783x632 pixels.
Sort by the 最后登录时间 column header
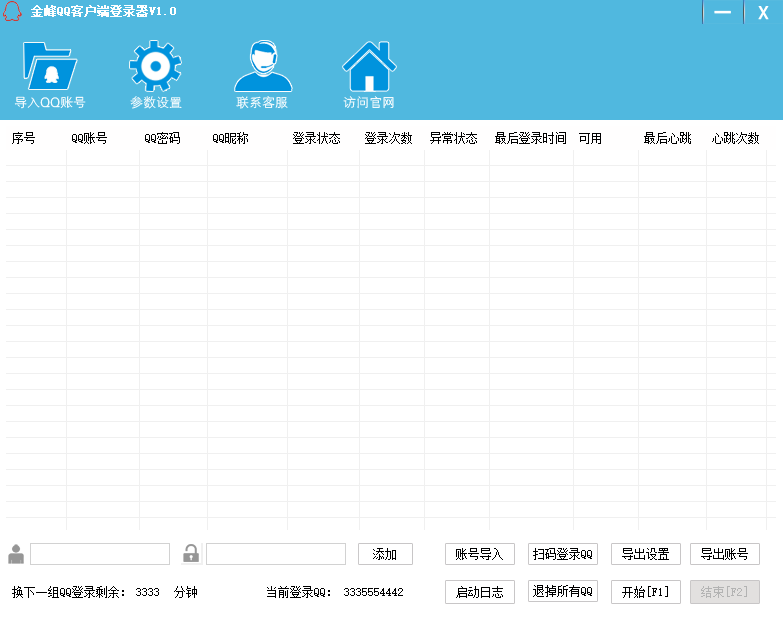tap(530, 138)
